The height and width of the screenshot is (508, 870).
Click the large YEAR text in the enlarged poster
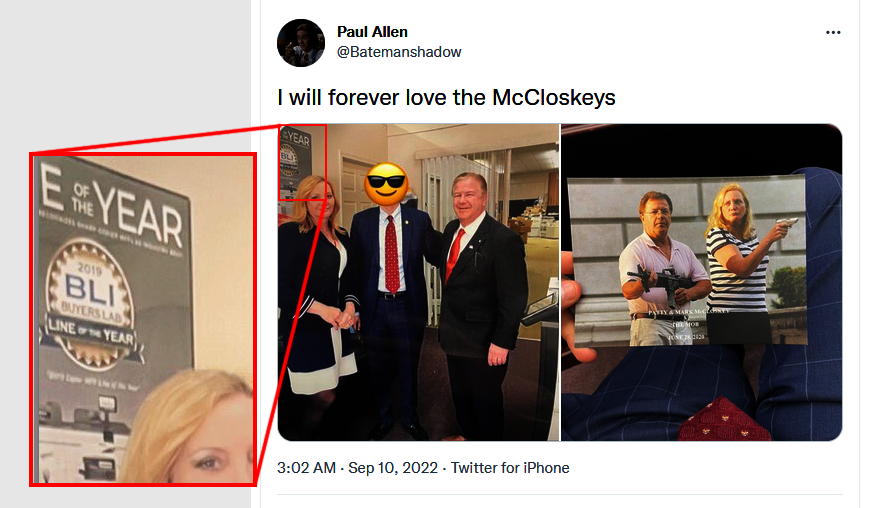point(138,215)
